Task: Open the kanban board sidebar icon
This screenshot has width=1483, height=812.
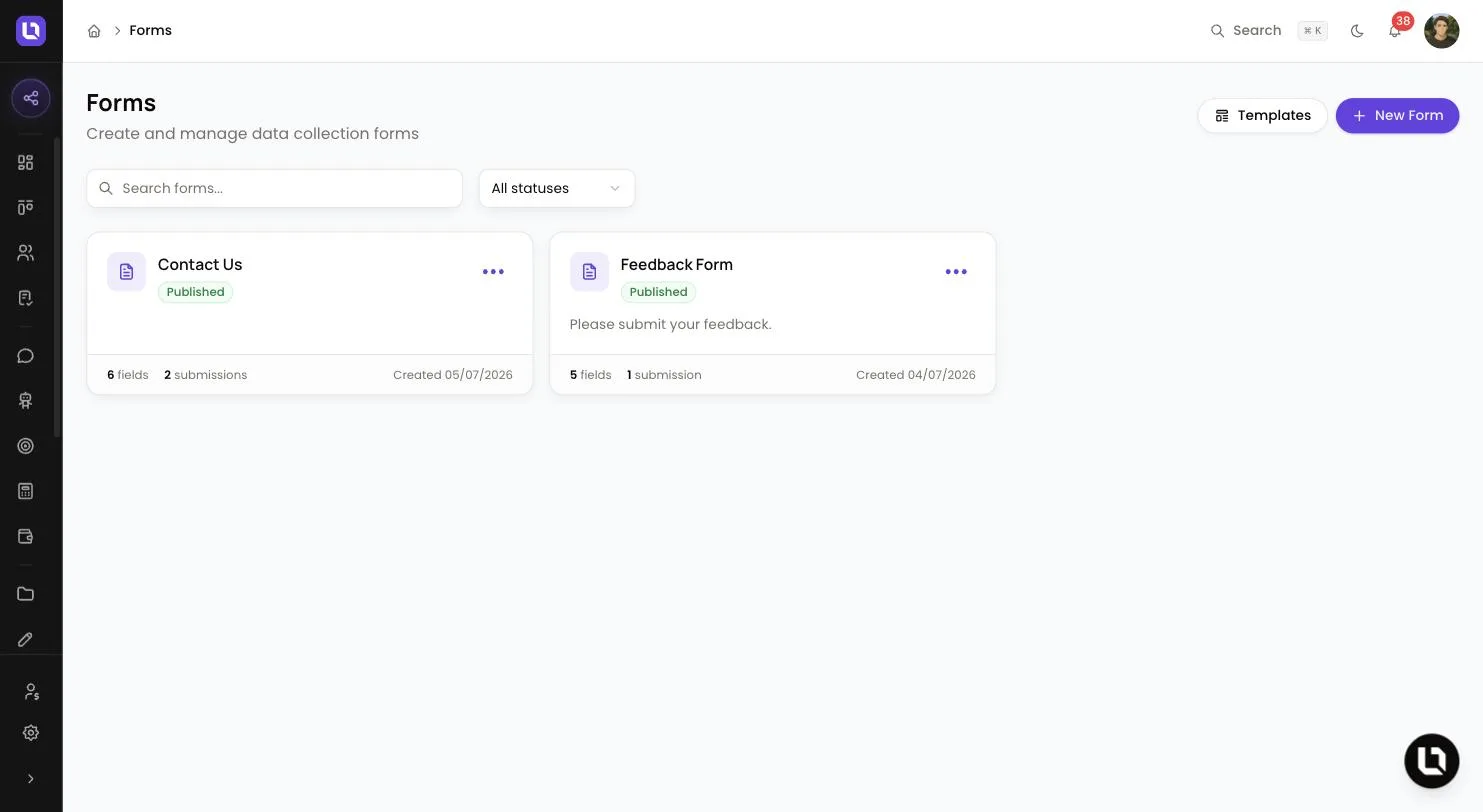Action: (x=26, y=207)
